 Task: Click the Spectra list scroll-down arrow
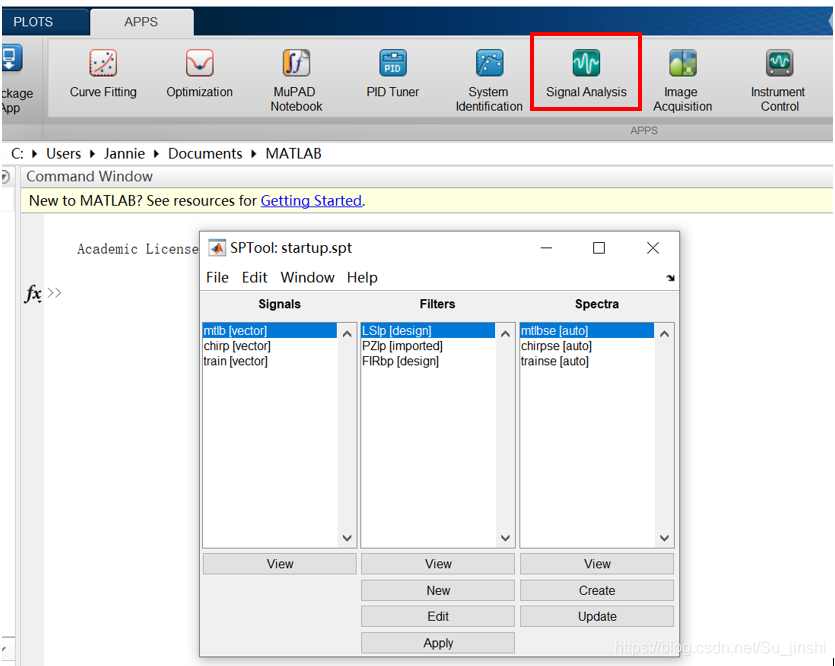tap(664, 538)
